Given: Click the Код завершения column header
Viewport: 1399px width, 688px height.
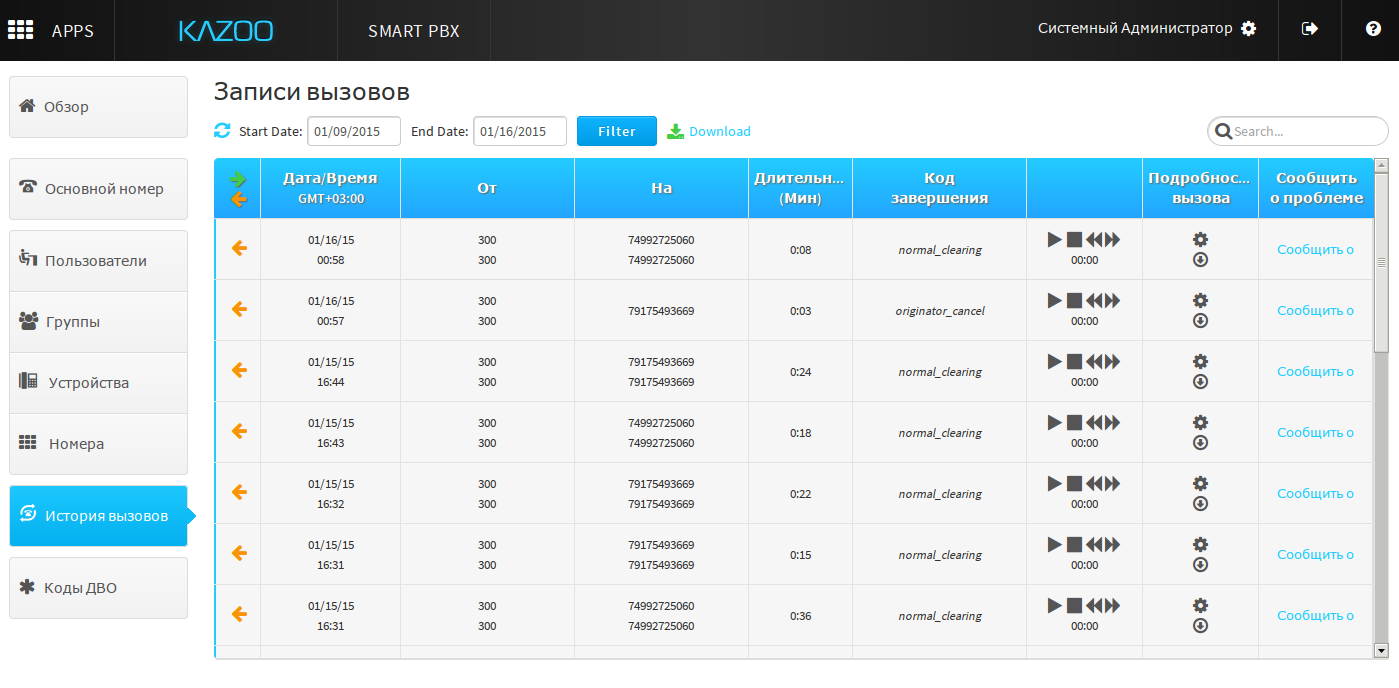Looking at the screenshot, I should (x=939, y=188).
